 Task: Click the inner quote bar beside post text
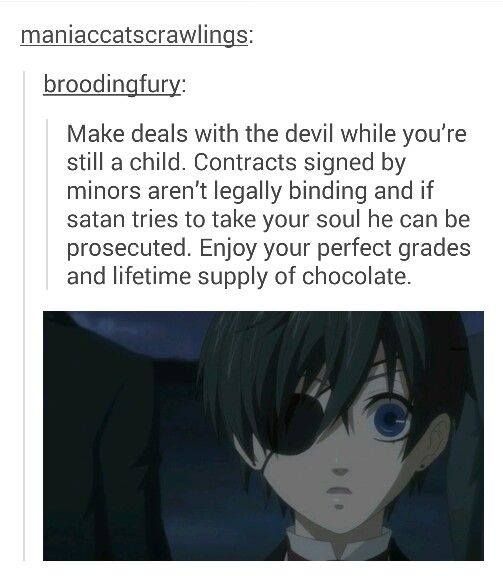coord(47,205)
